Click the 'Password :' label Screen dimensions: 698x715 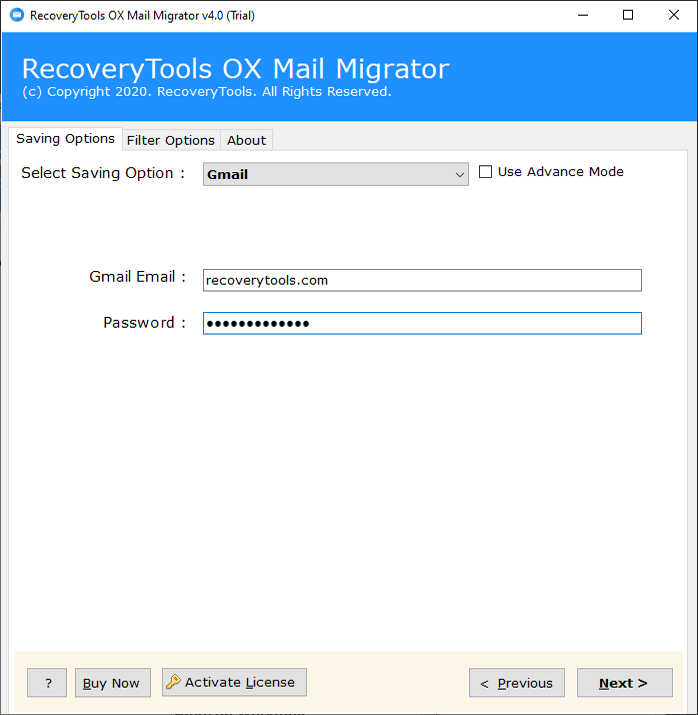tap(145, 323)
